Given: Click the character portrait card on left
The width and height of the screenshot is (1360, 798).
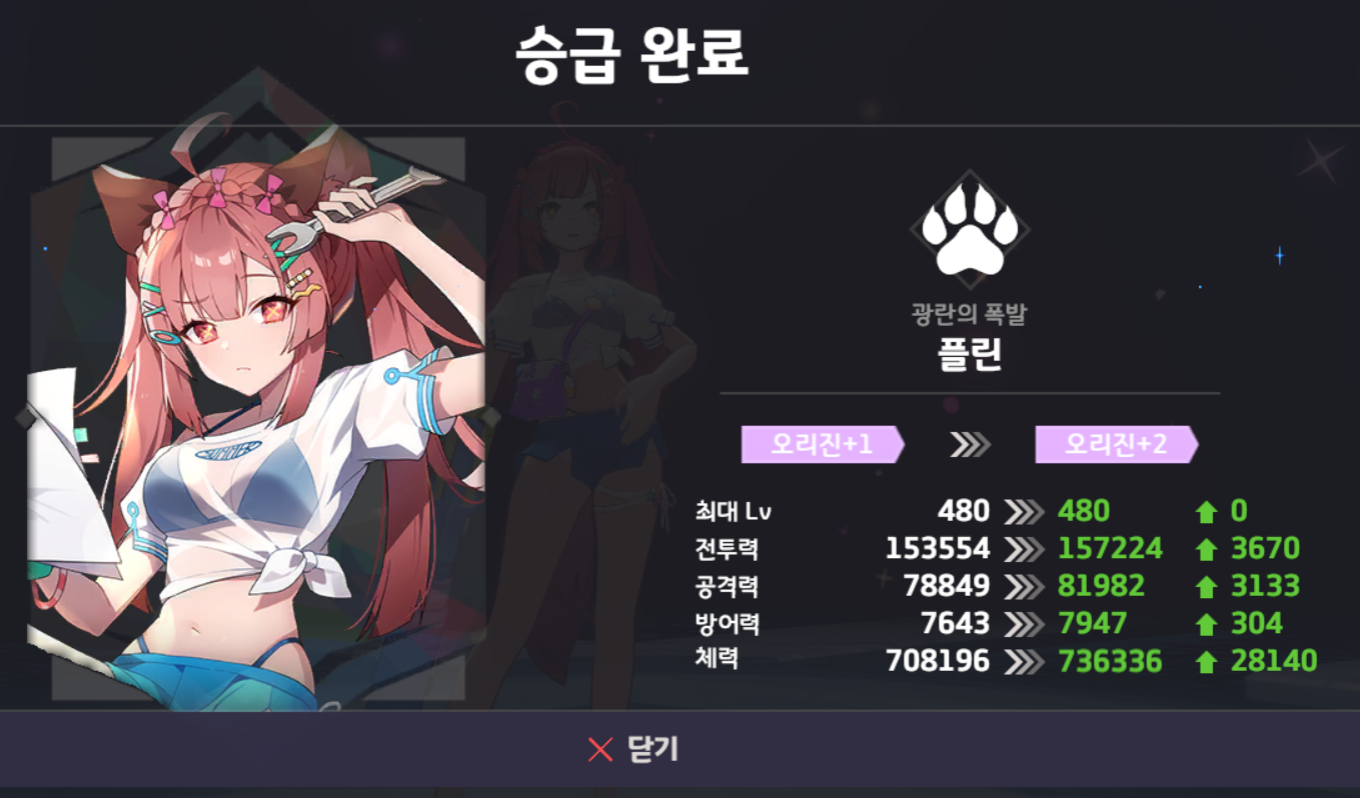Looking at the screenshot, I should click(x=256, y=420).
